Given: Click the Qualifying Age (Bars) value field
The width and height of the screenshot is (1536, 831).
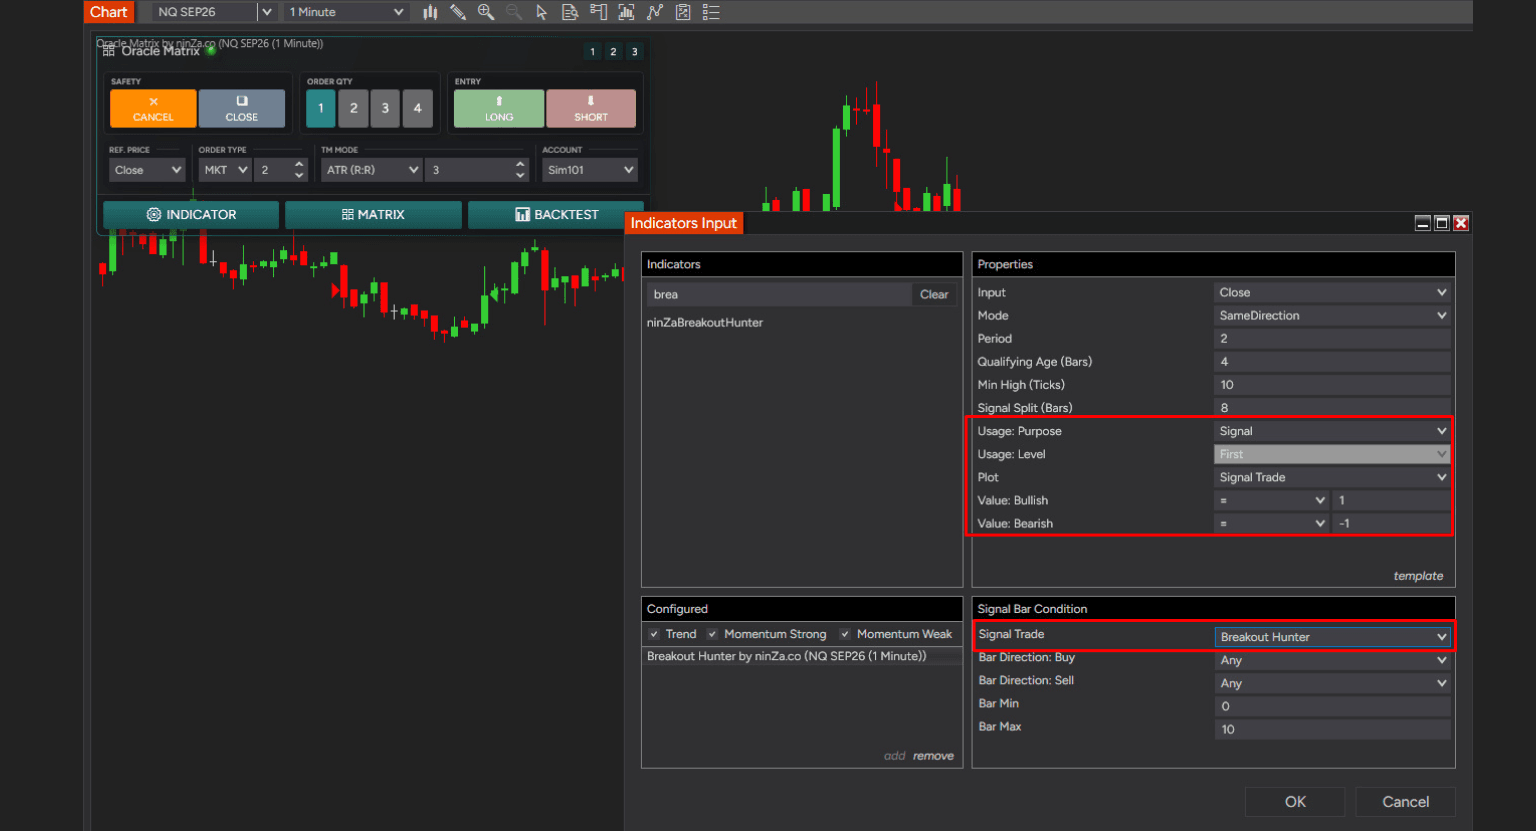Looking at the screenshot, I should tap(1332, 362).
